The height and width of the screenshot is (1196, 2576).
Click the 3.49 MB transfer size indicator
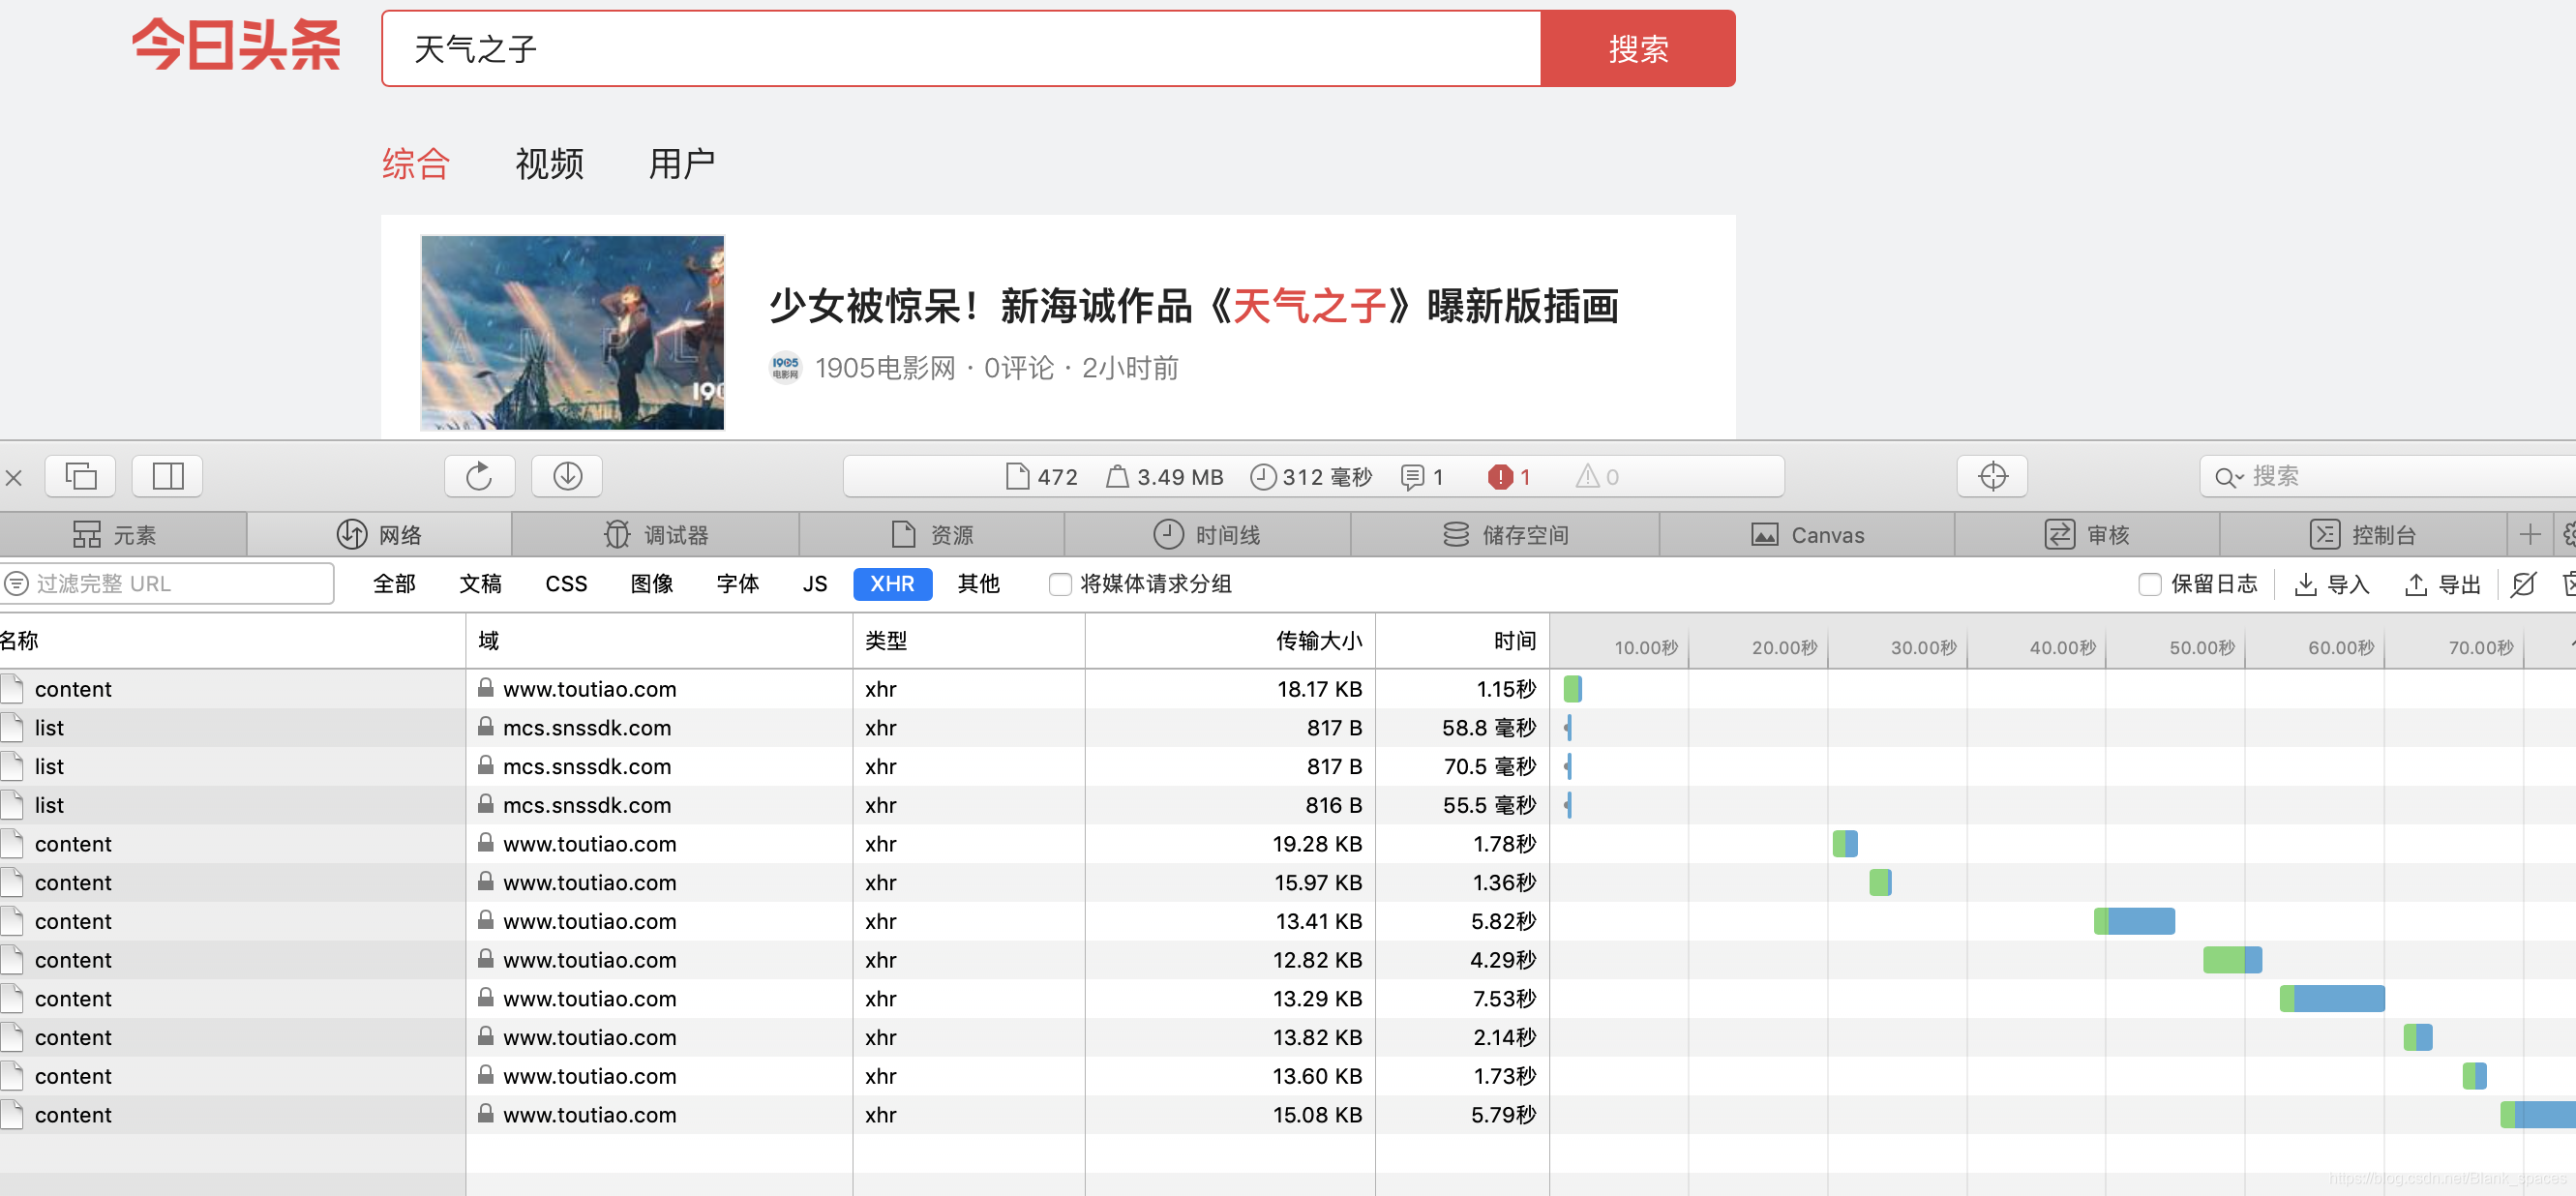tap(1165, 477)
